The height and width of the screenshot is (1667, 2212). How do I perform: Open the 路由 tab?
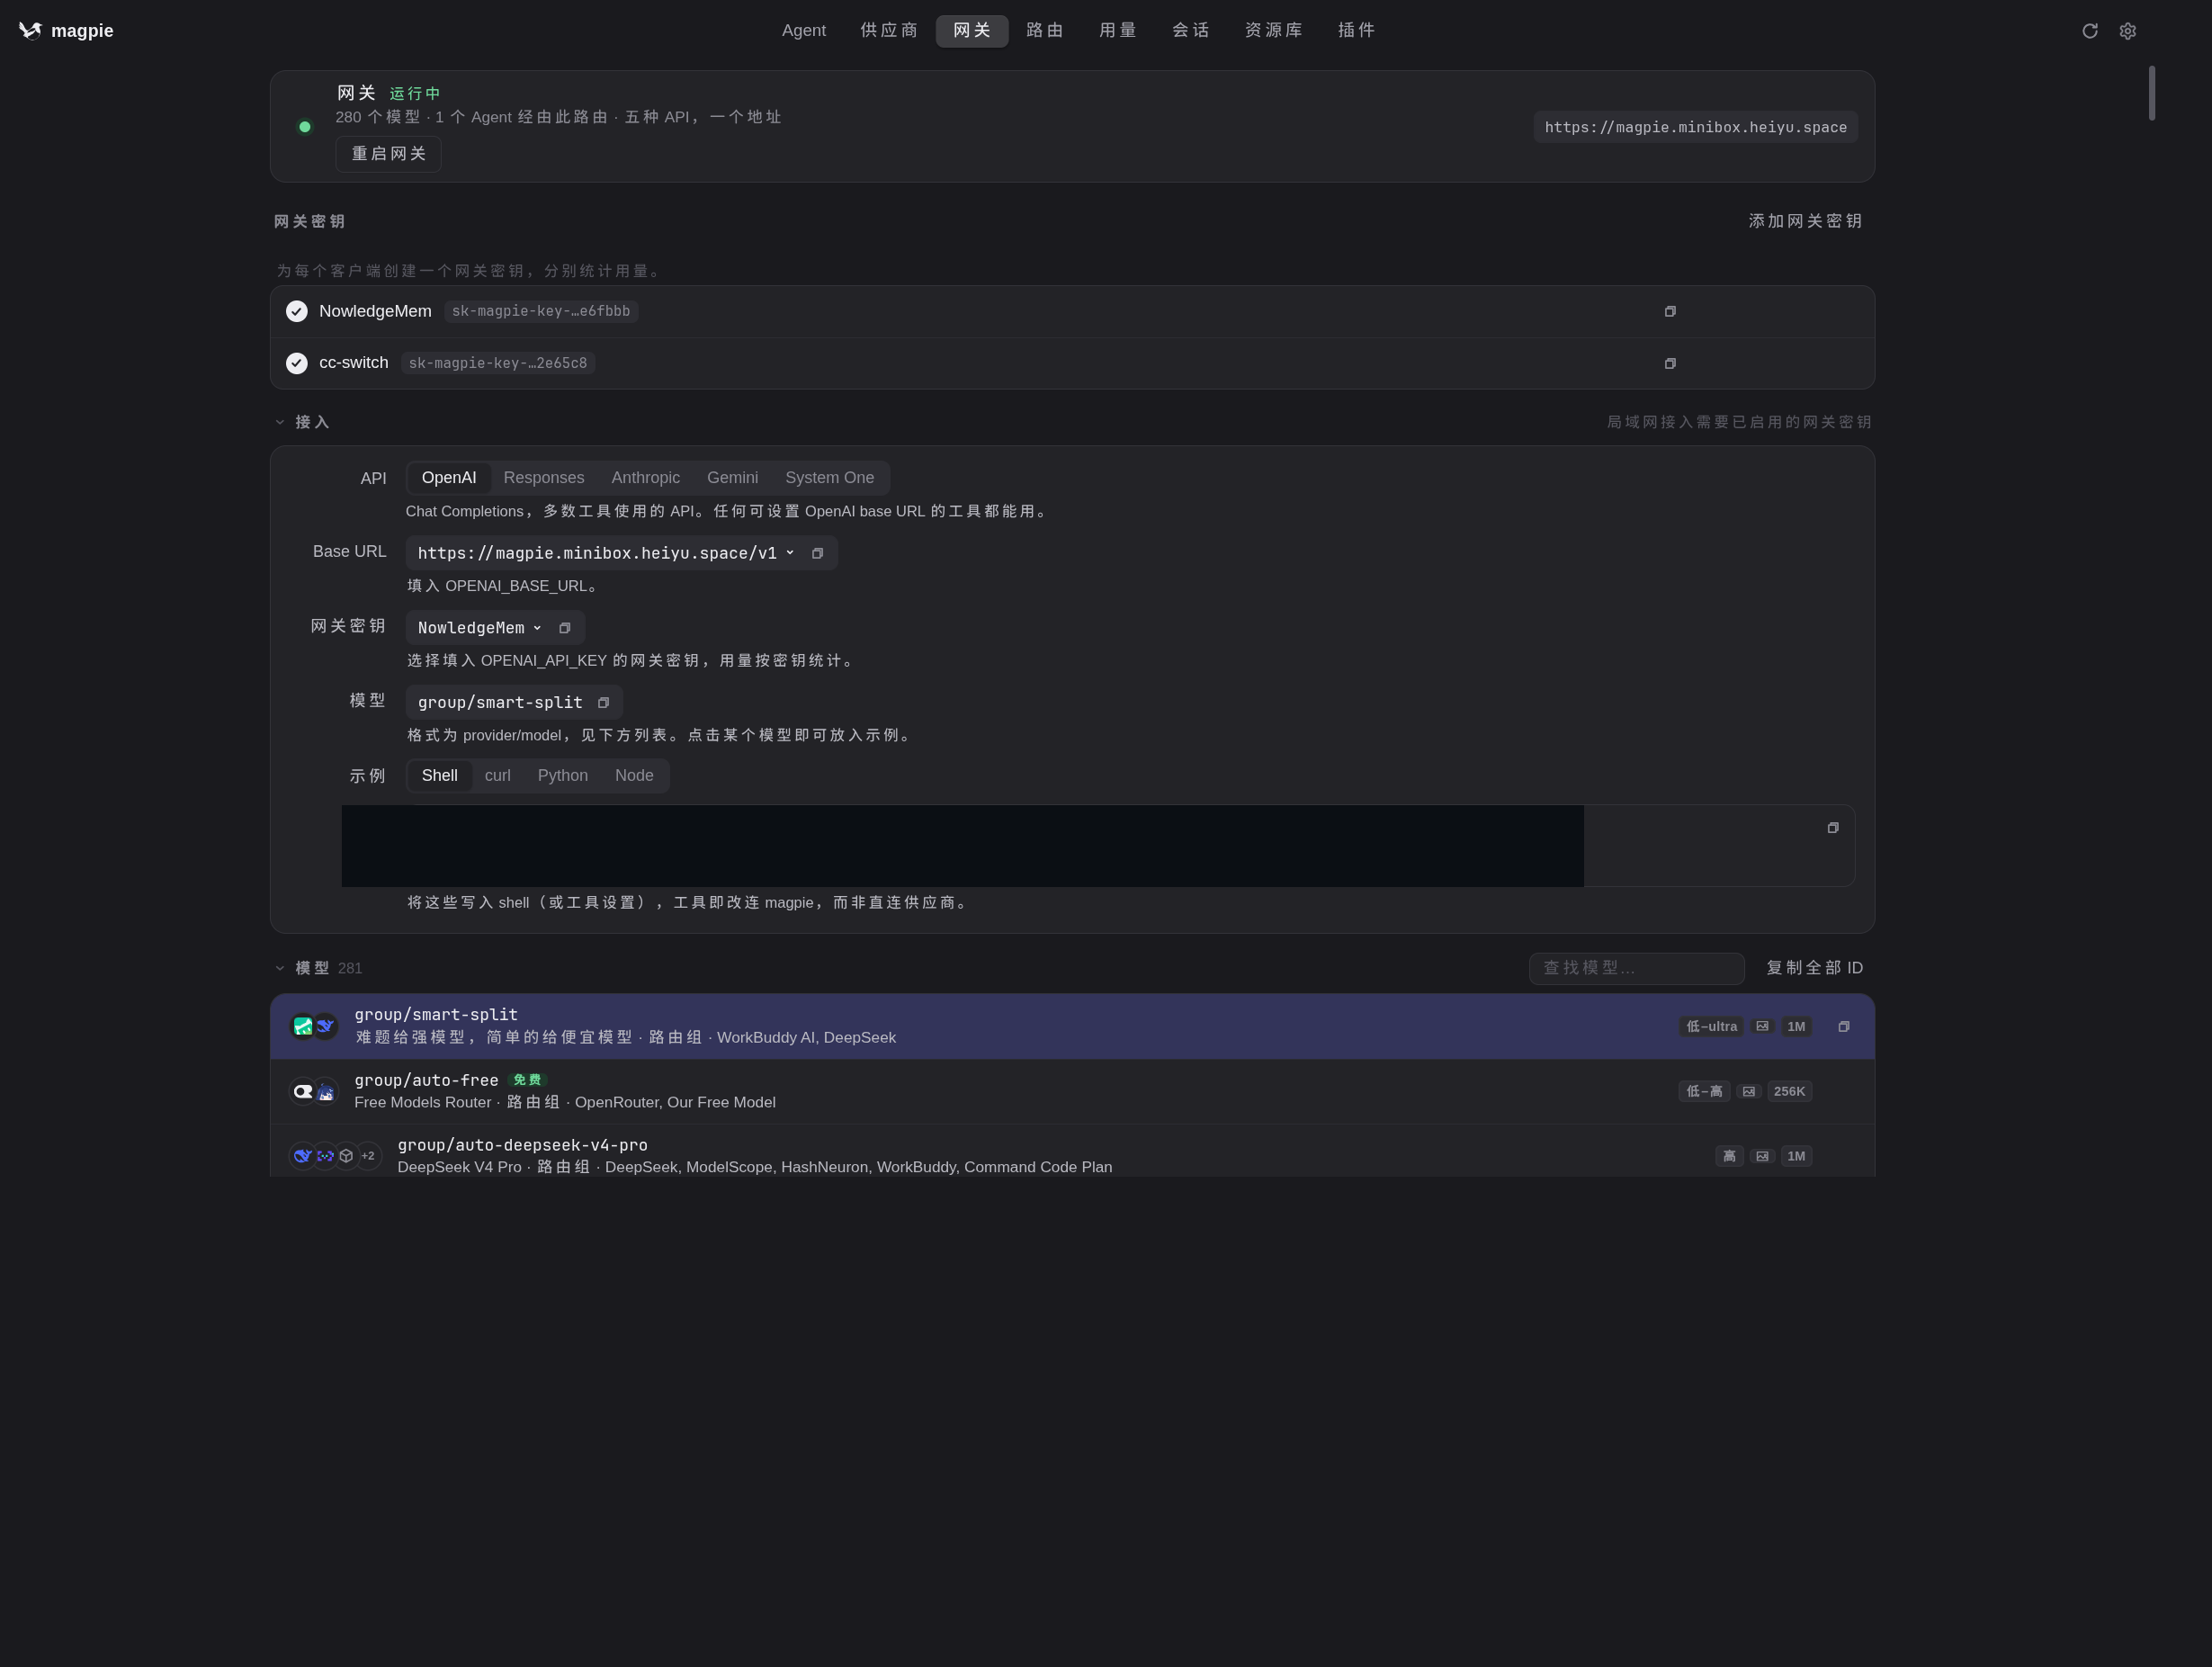[1045, 31]
